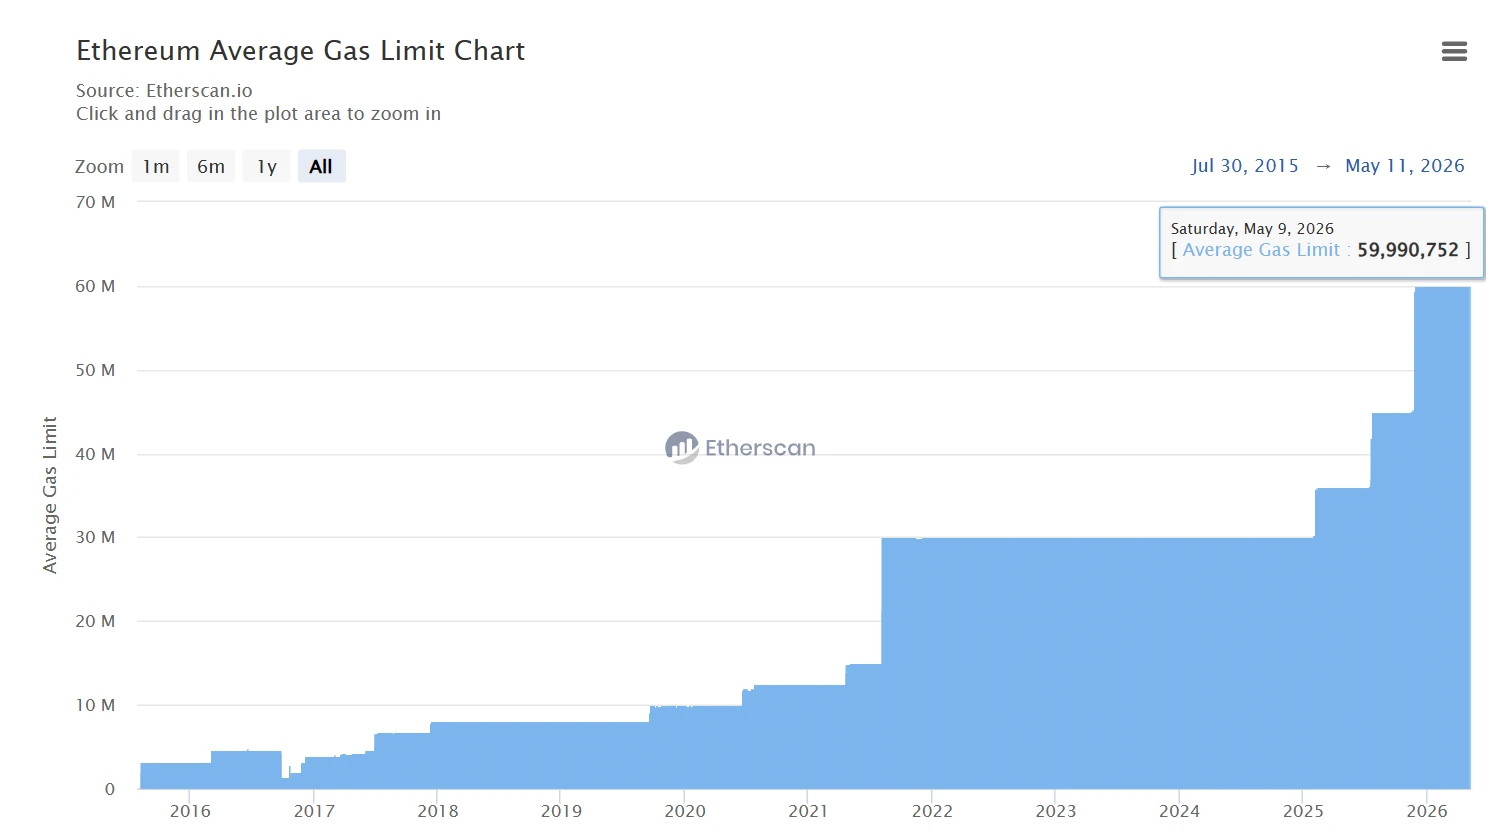Click the 60 M y-axis label
This screenshot has height=835, width=1498.
point(95,286)
